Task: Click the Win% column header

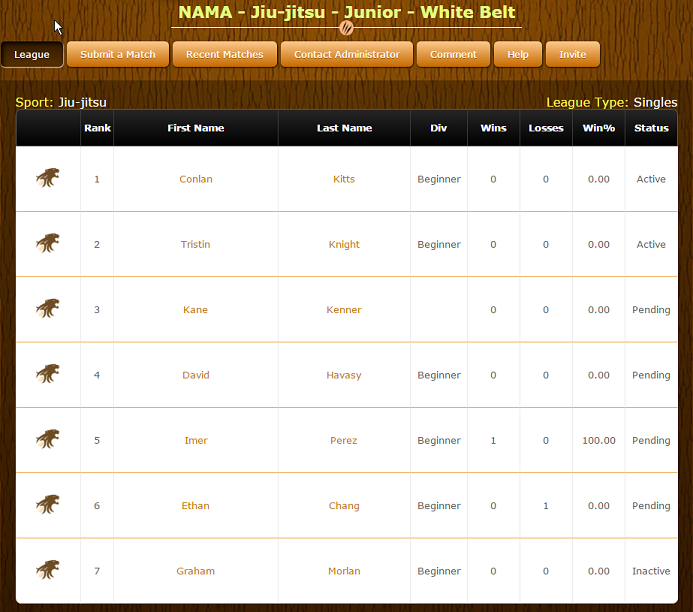Action: [x=598, y=128]
